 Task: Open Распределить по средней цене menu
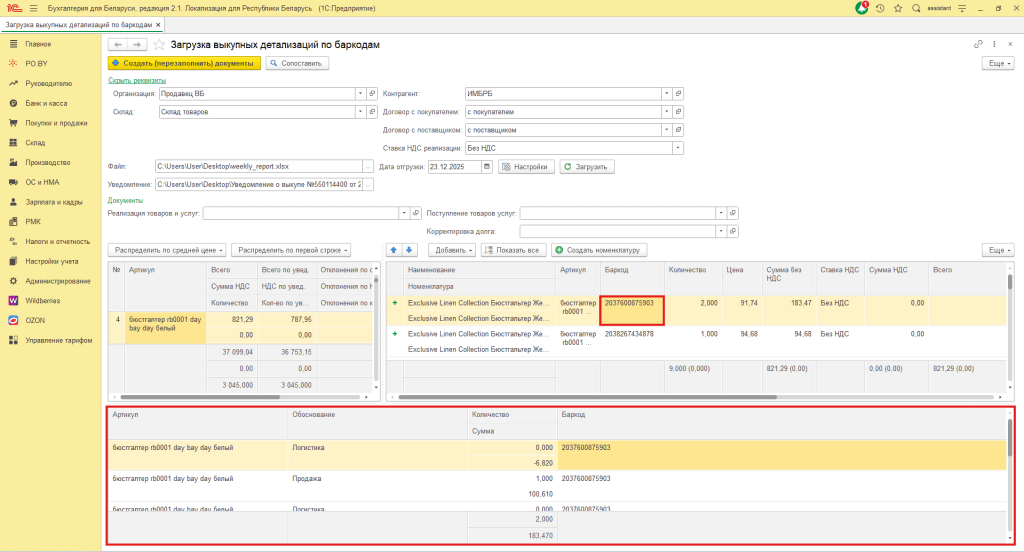pyautogui.click(x=167, y=249)
